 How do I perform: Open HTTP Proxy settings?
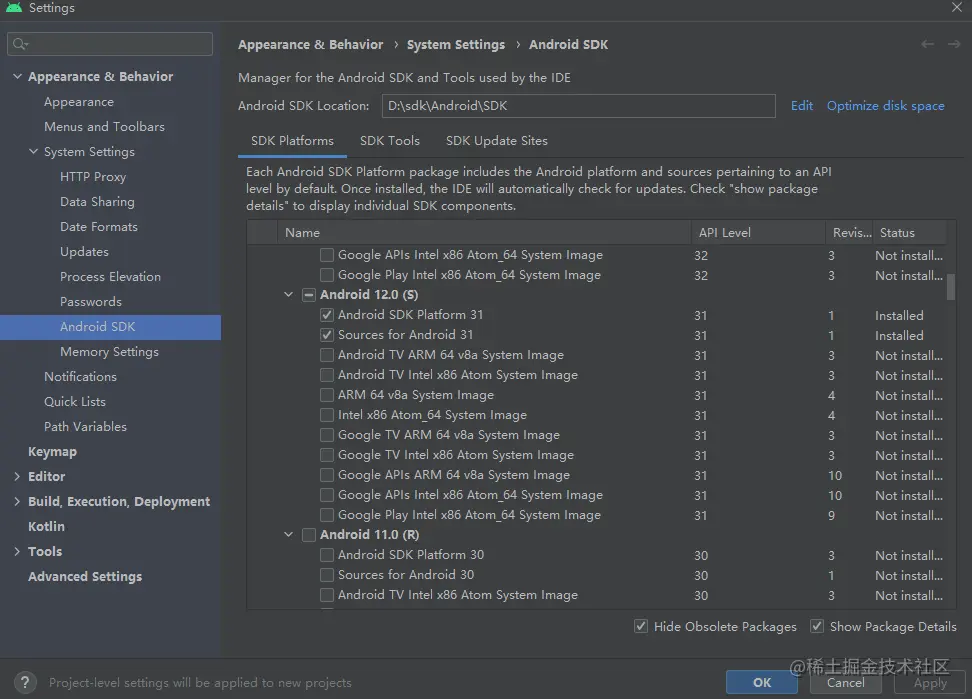(x=93, y=177)
